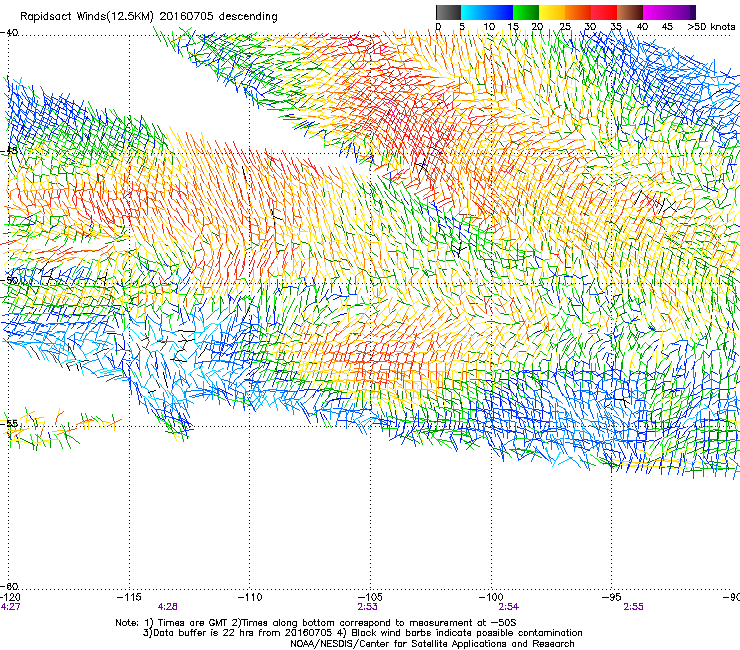Click the longitude label -95

[612, 597]
